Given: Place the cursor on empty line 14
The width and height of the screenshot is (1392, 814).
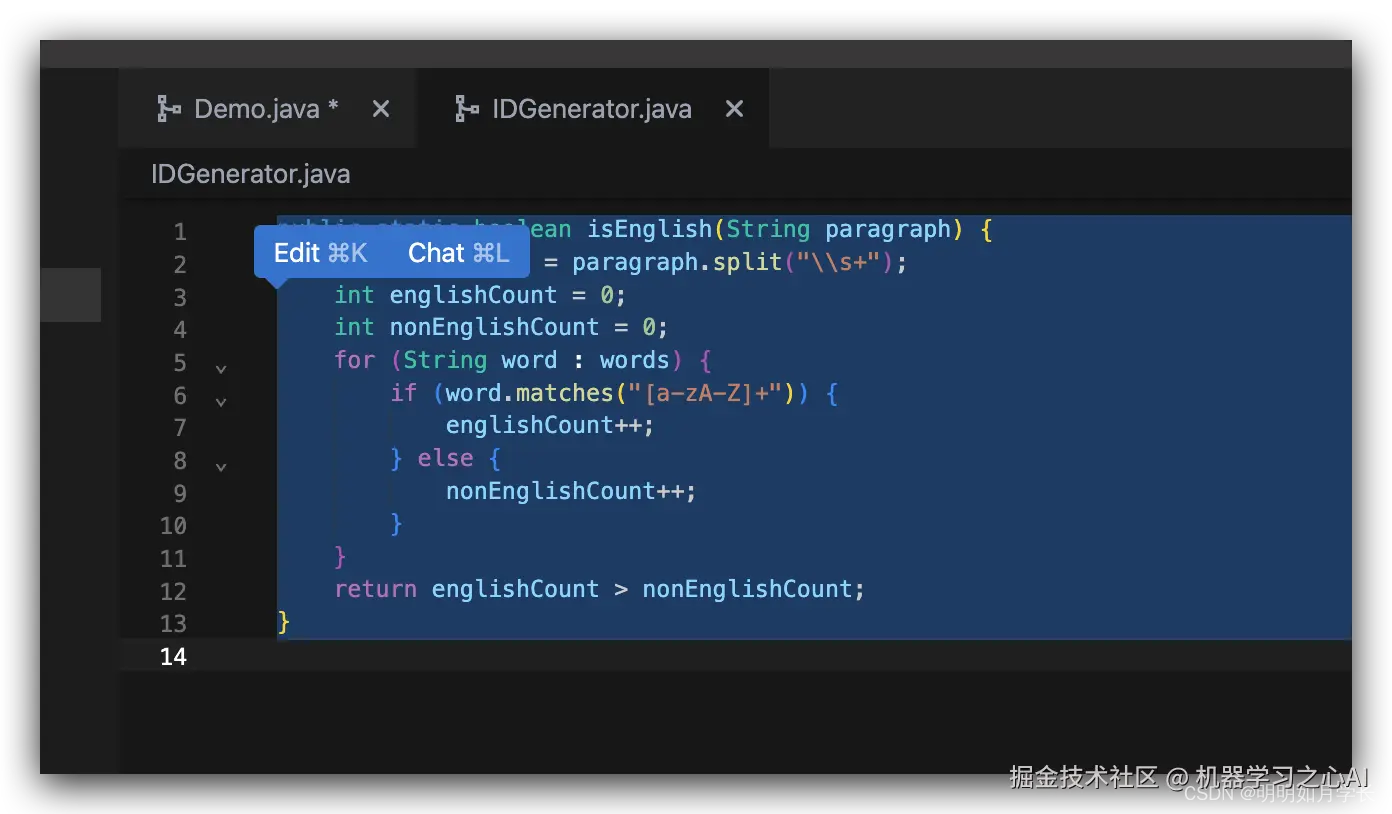Looking at the screenshot, I should pos(735,656).
